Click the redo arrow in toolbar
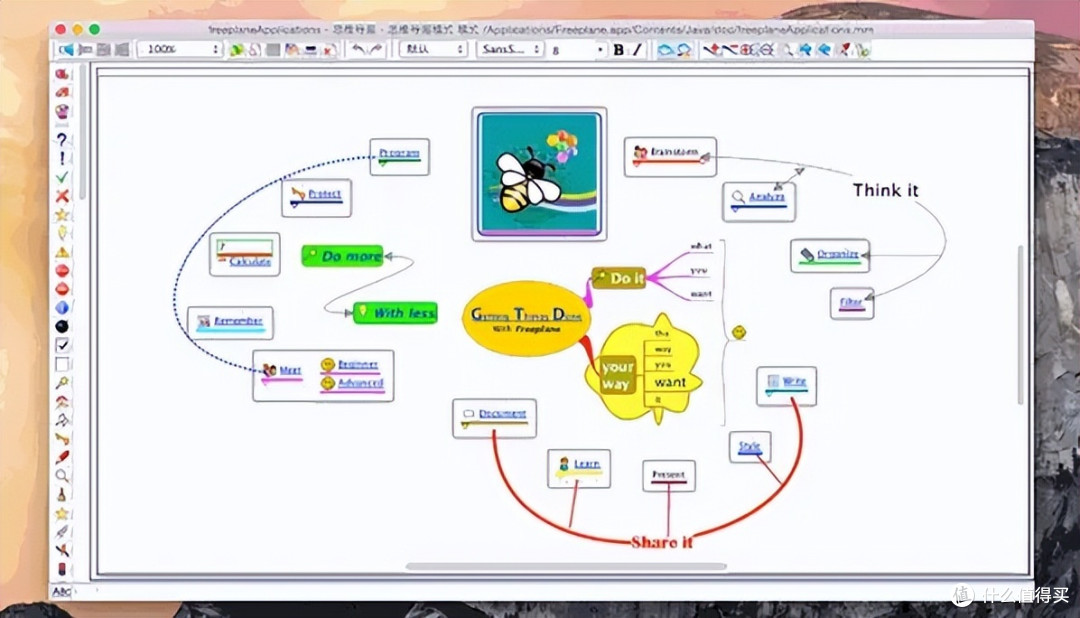This screenshot has height=618, width=1080. 375,50
